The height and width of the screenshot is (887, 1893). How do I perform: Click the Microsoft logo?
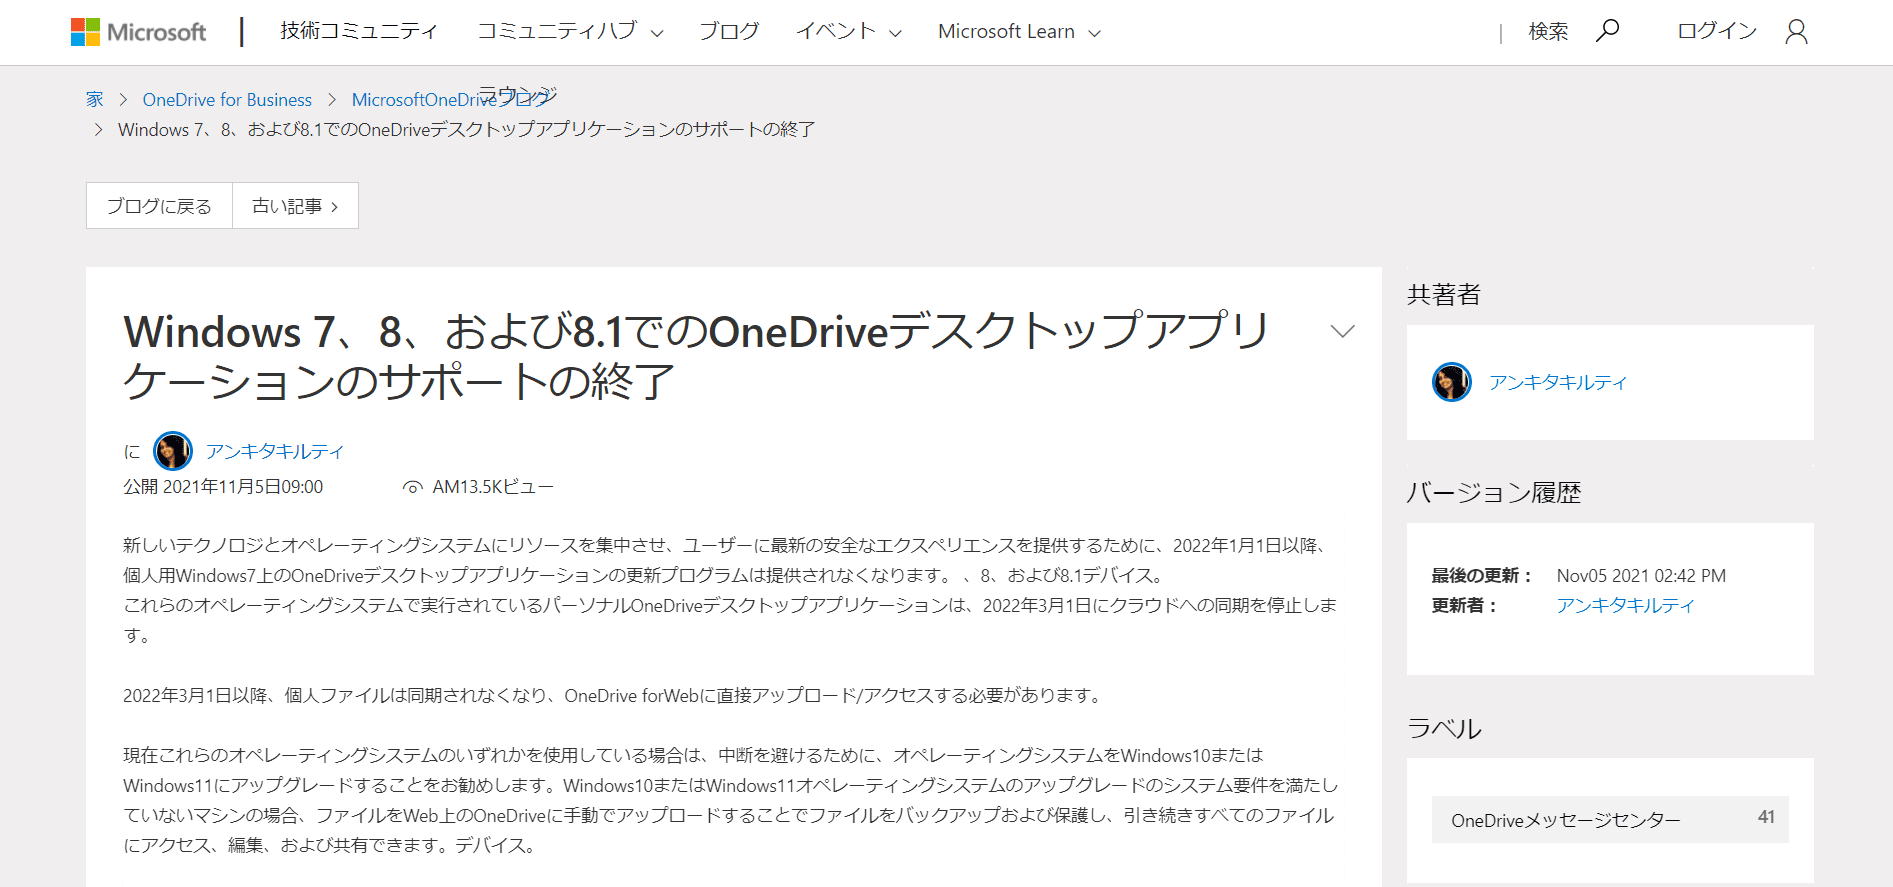[138, 32]
